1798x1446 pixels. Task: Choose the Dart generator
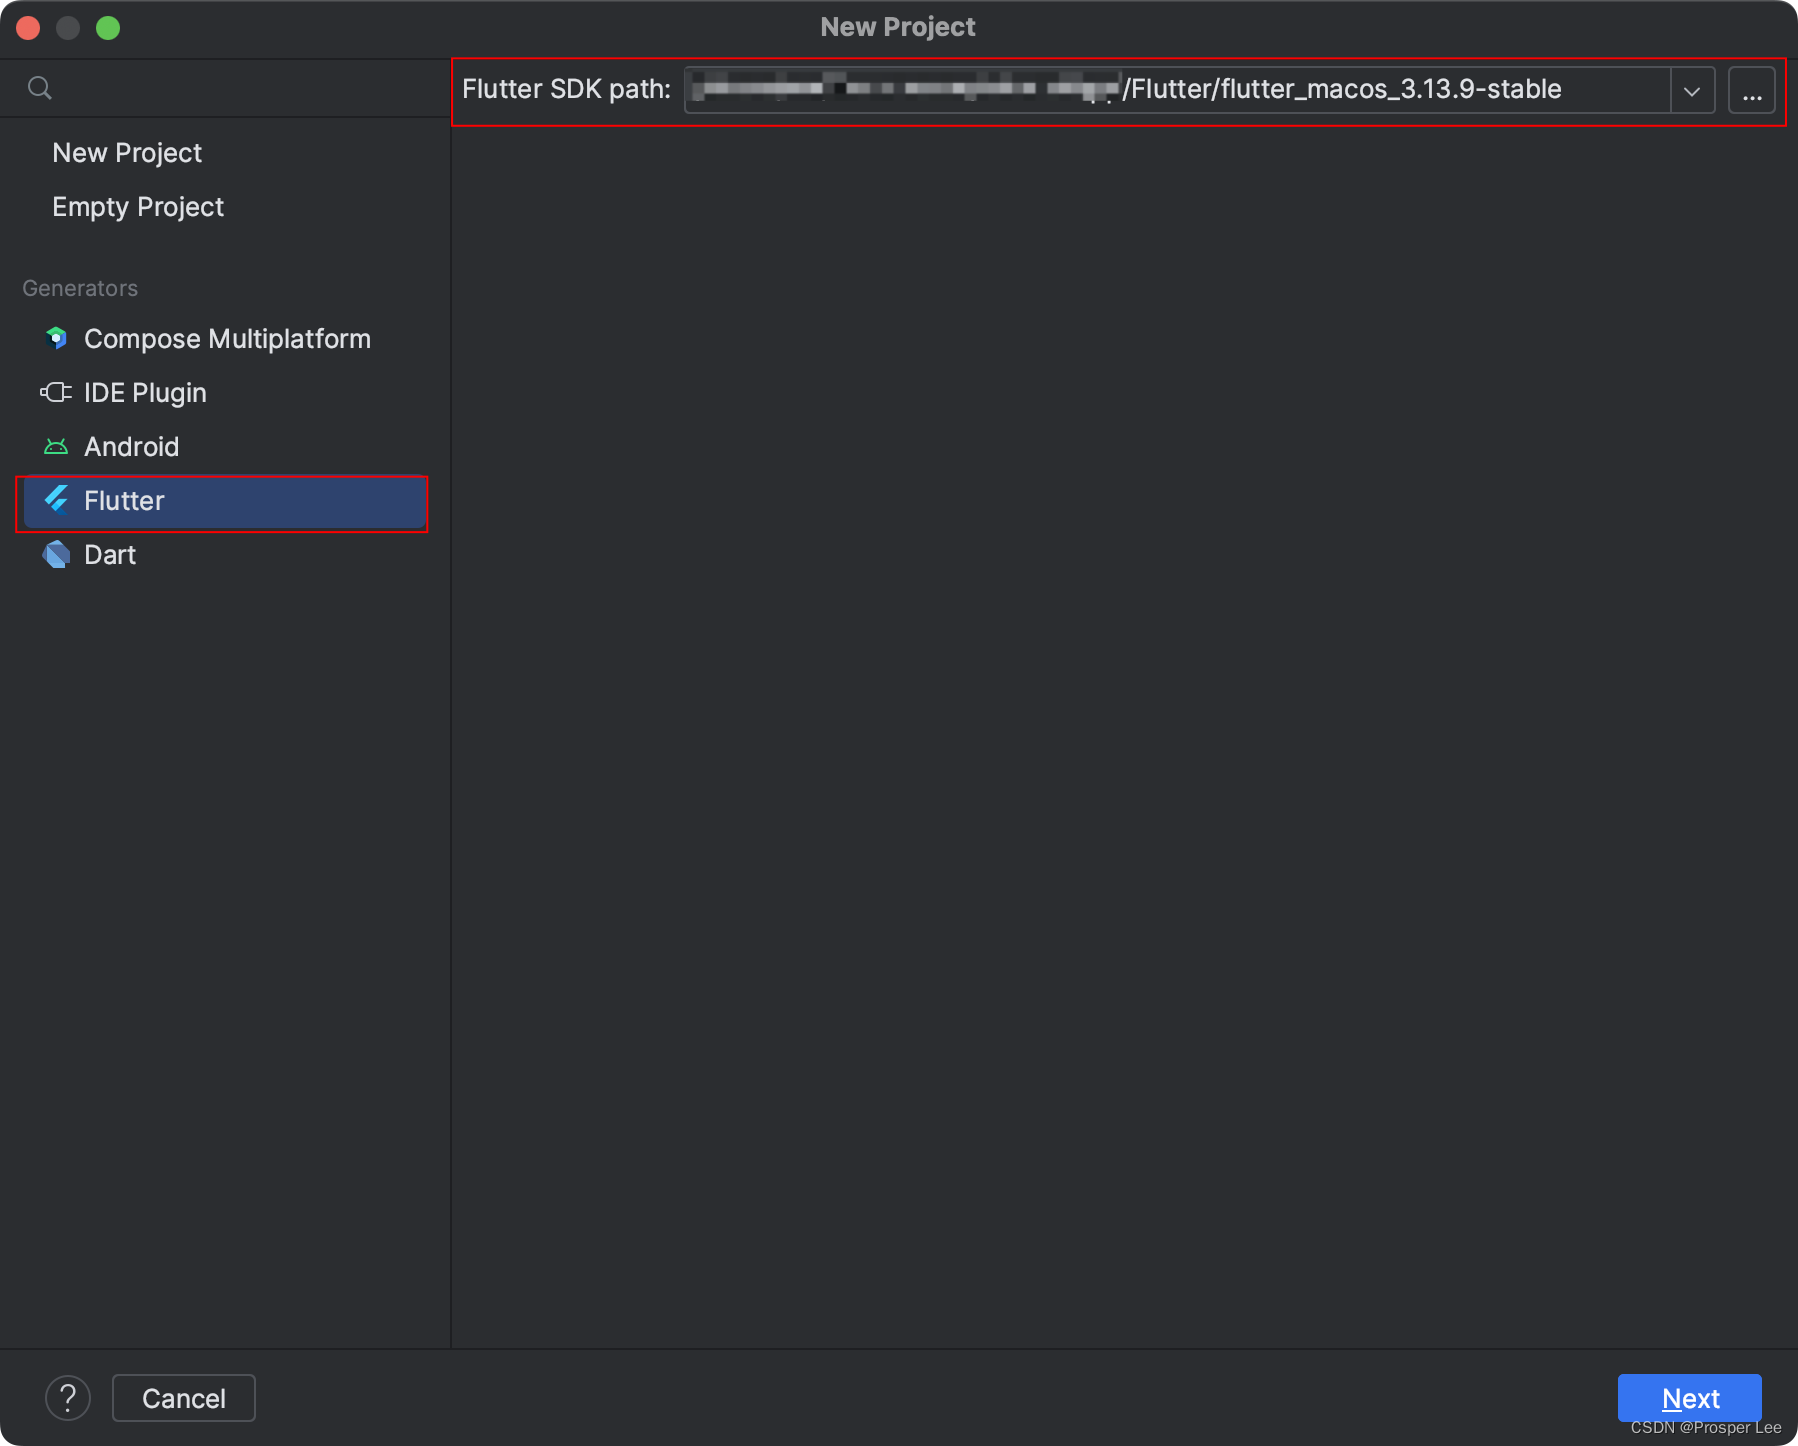[225, 555]
